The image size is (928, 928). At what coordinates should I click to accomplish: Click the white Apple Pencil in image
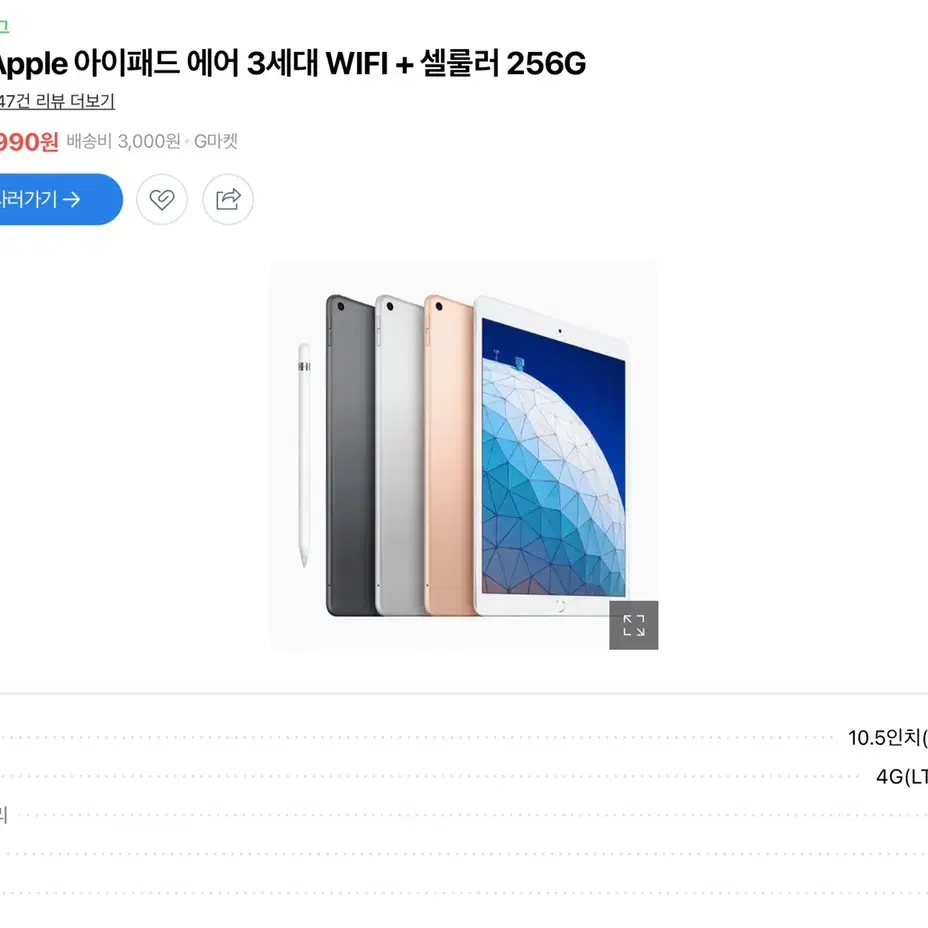[x=304, y=455]
